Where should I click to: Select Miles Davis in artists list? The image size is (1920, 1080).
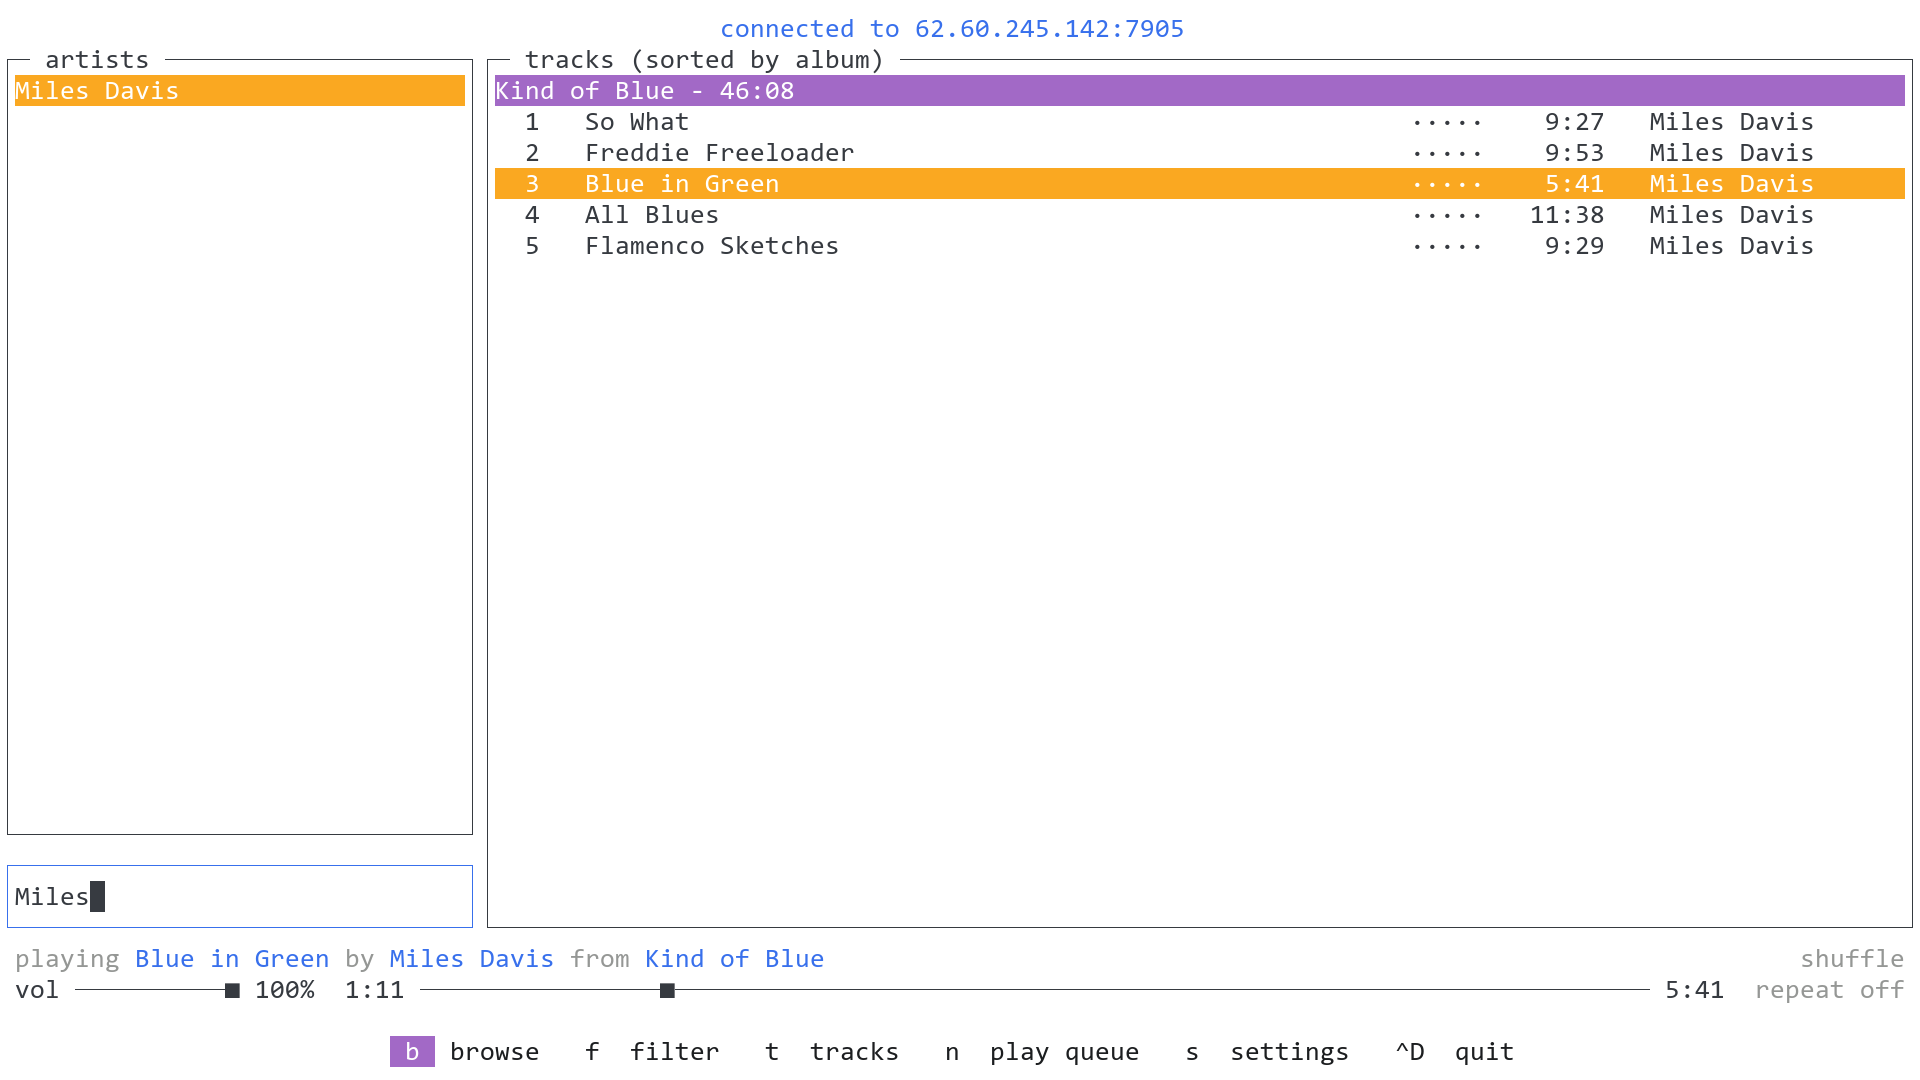point(97,91)
